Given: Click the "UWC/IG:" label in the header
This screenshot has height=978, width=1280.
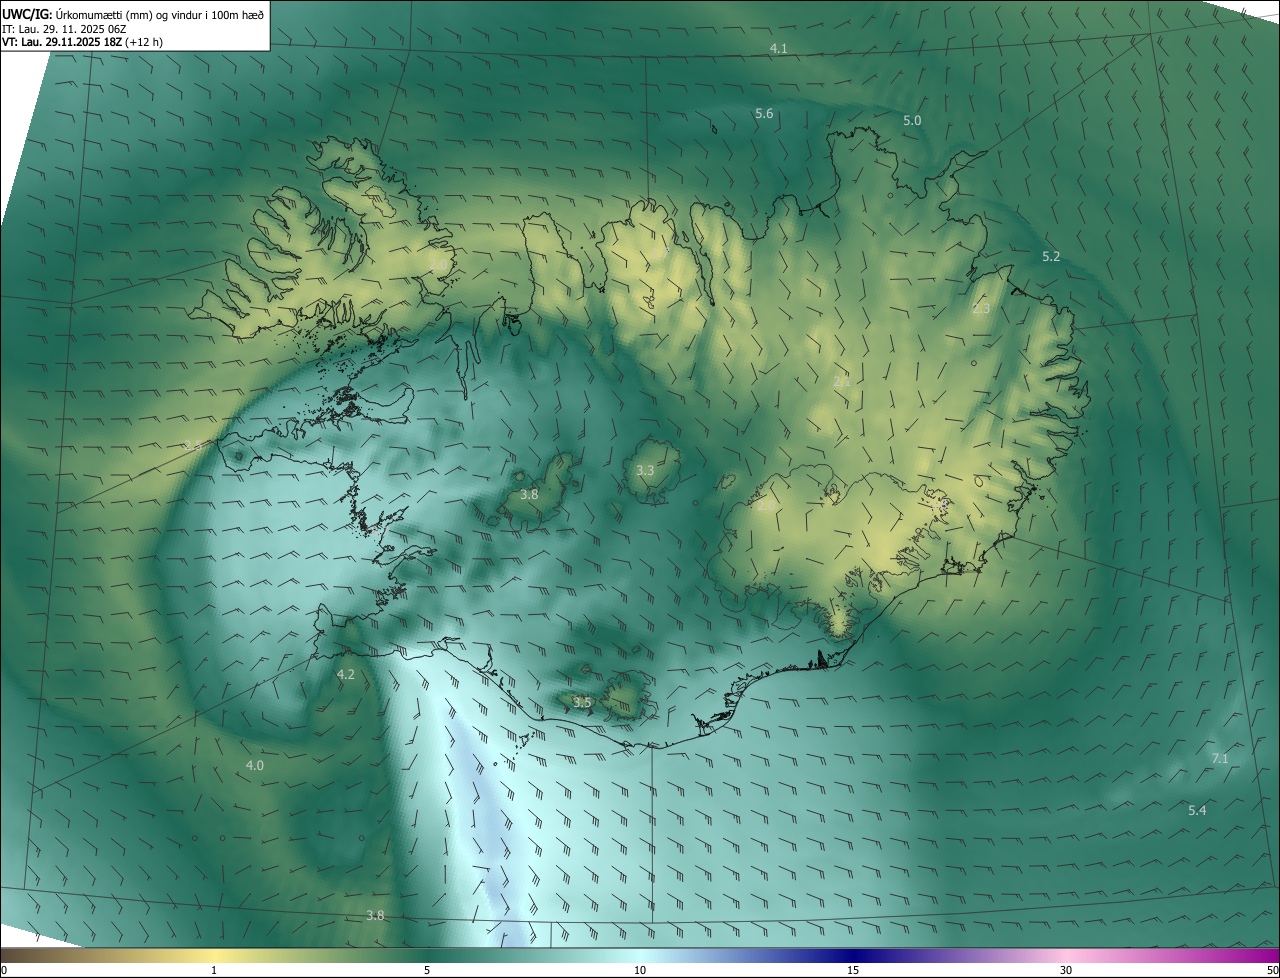Looking at the screenshot, I should tap(27, 14).
